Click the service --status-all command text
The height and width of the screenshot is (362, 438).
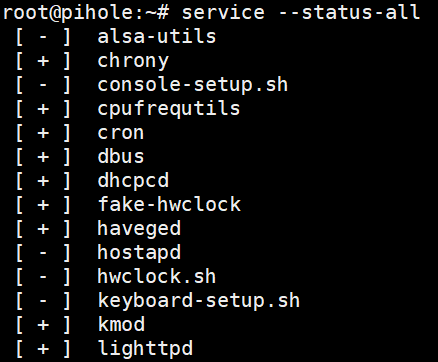[x=300, y=12]
